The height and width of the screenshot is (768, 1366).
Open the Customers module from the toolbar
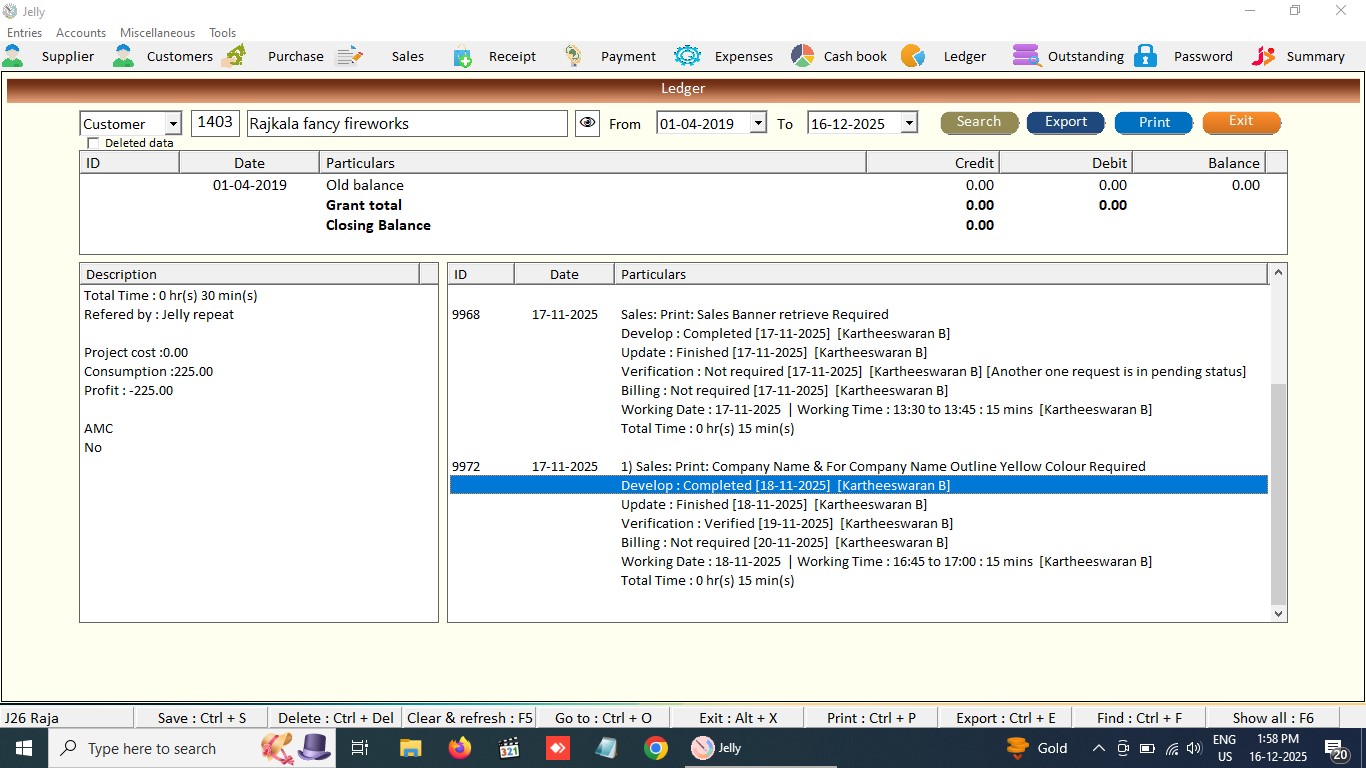[x=163, y=56]
